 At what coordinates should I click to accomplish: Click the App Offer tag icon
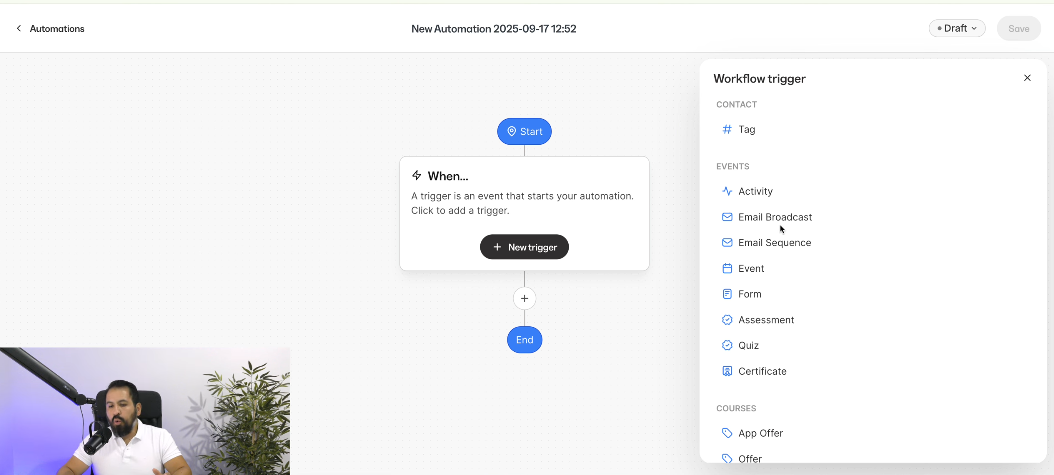pyautogui.click(x=727, y=433)
